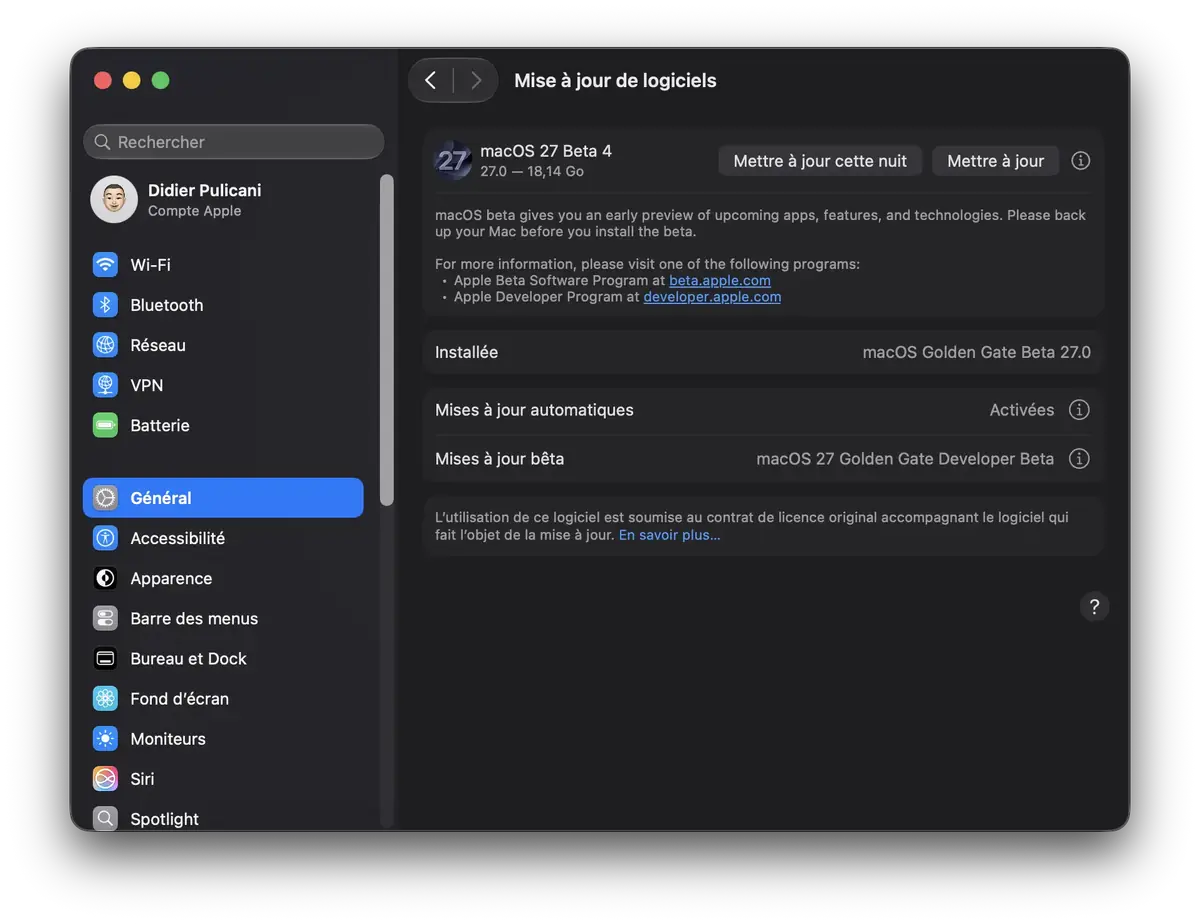The height and width of the screenshot is (924, 1200).
Task: Open the Moniteurs settings pane
Action: click(223, 738)
